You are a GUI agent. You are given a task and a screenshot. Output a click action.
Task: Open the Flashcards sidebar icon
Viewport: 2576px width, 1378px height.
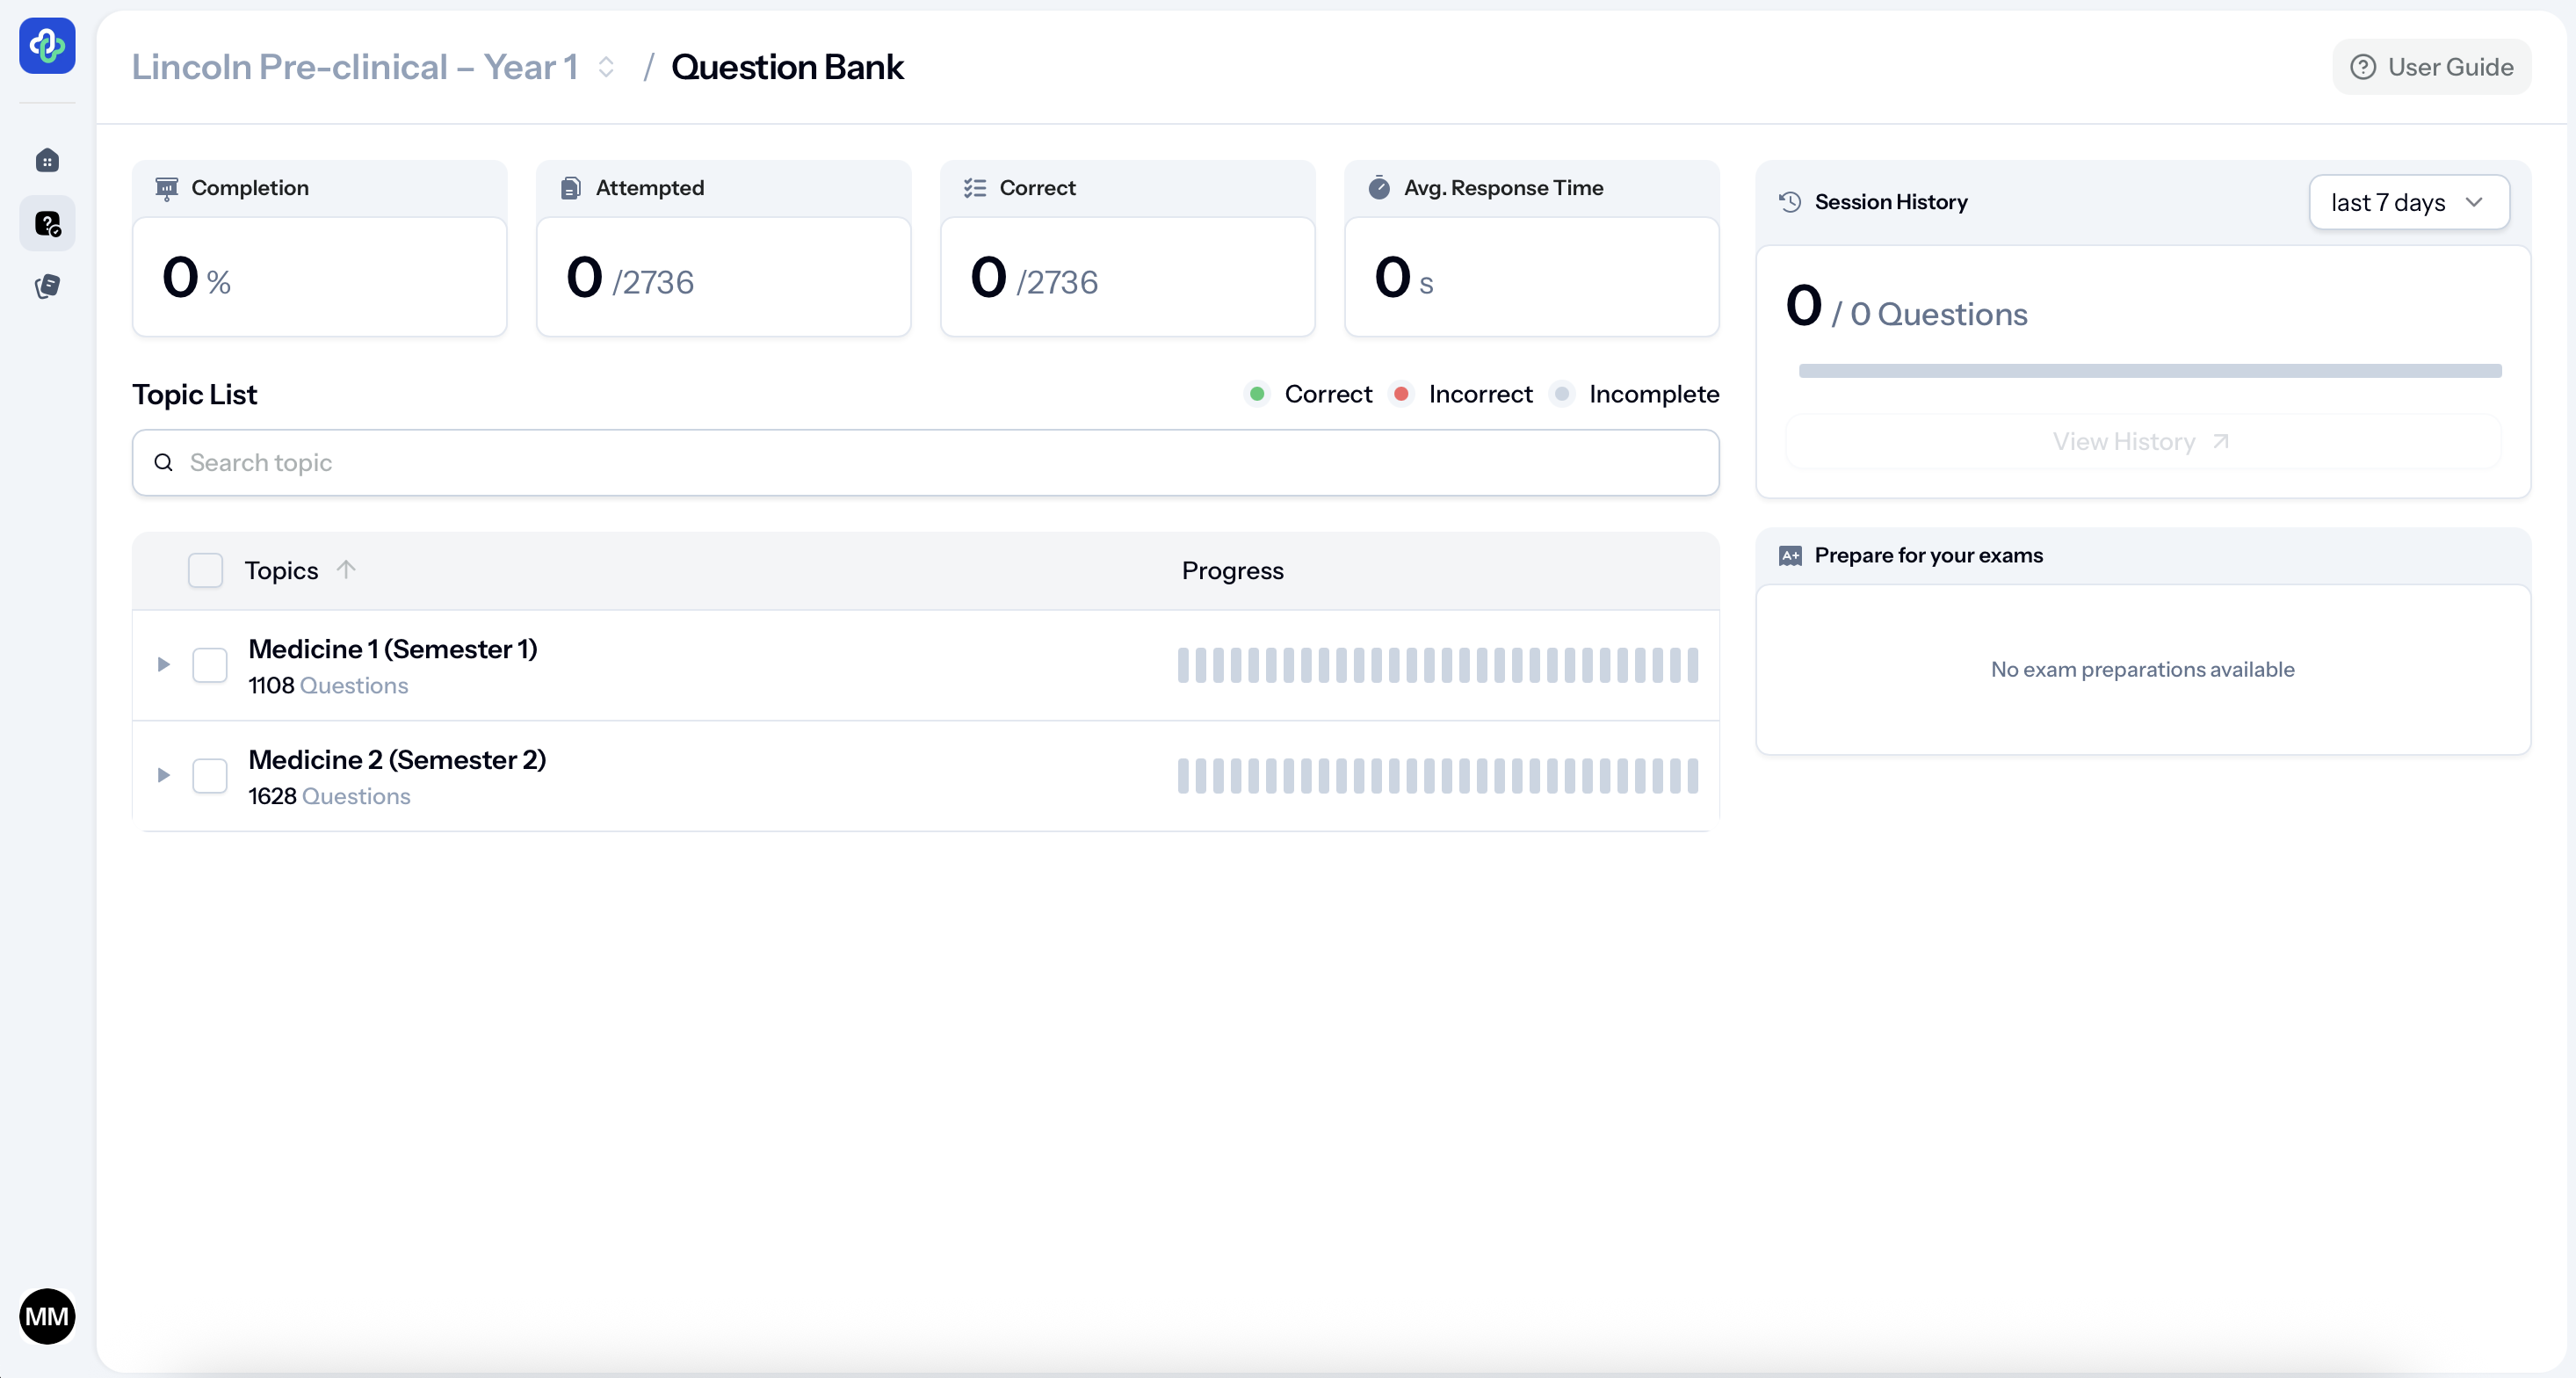[x=47, y=287]
